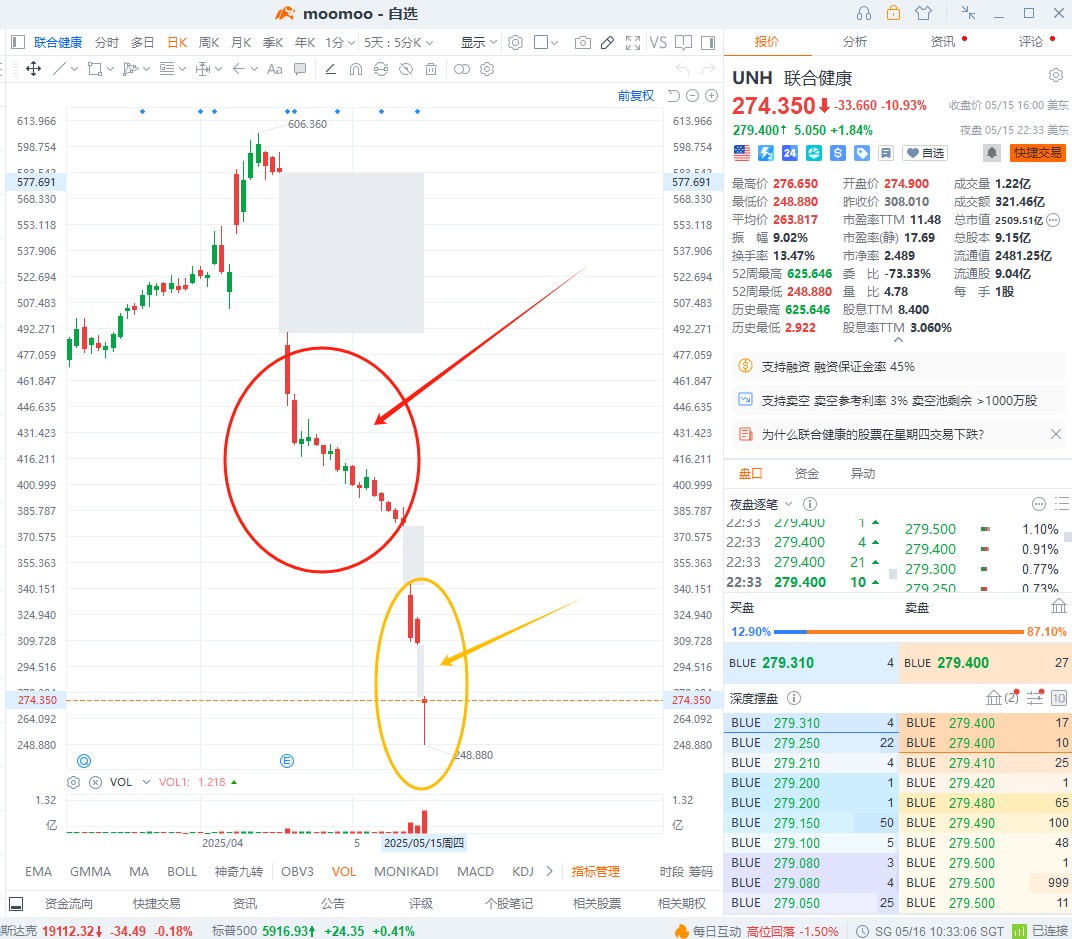Viewport: 1072px width, 939px height.
Task: Zoom out chart with minus icon
Action: (x=693, y=96)
